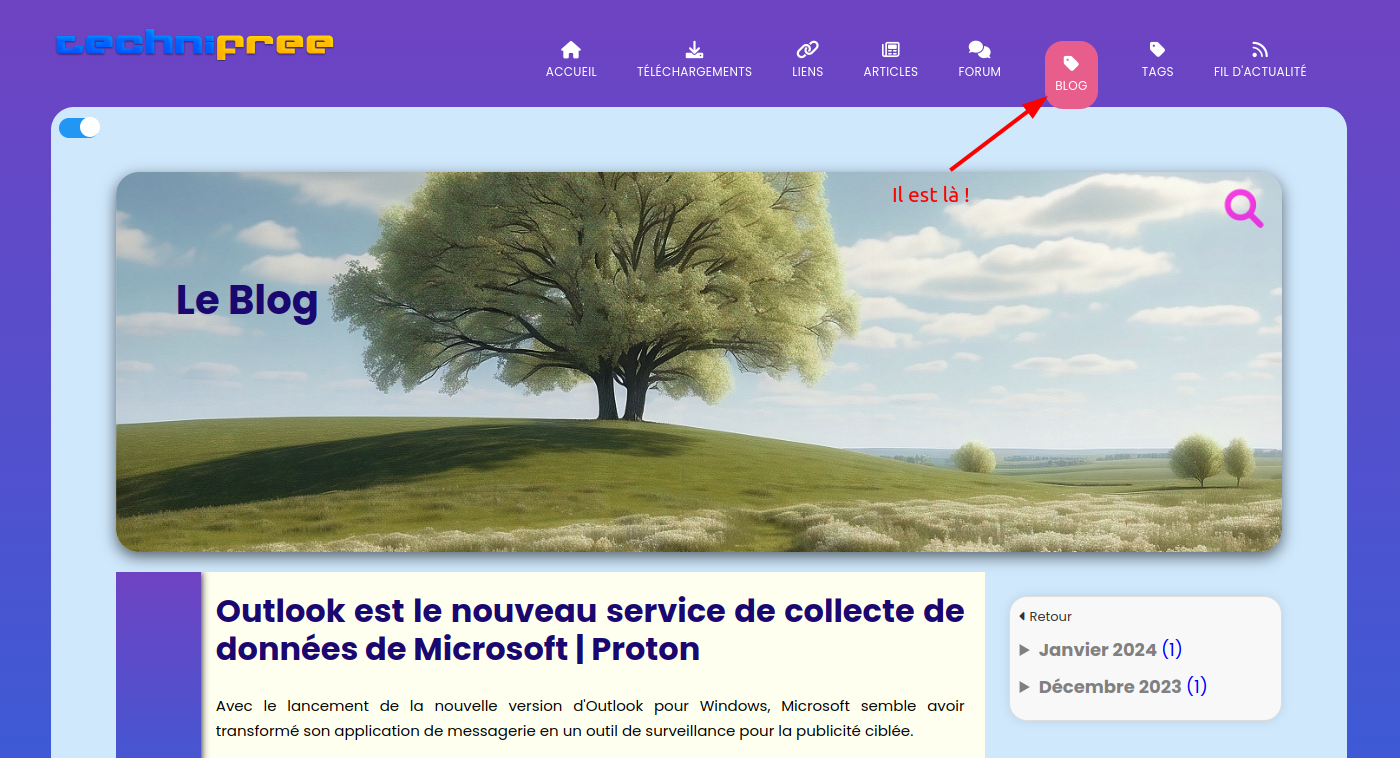Open Téléchargements via the download icon
The height and width of the screenshot is (758, 1400).
[694, 50]
